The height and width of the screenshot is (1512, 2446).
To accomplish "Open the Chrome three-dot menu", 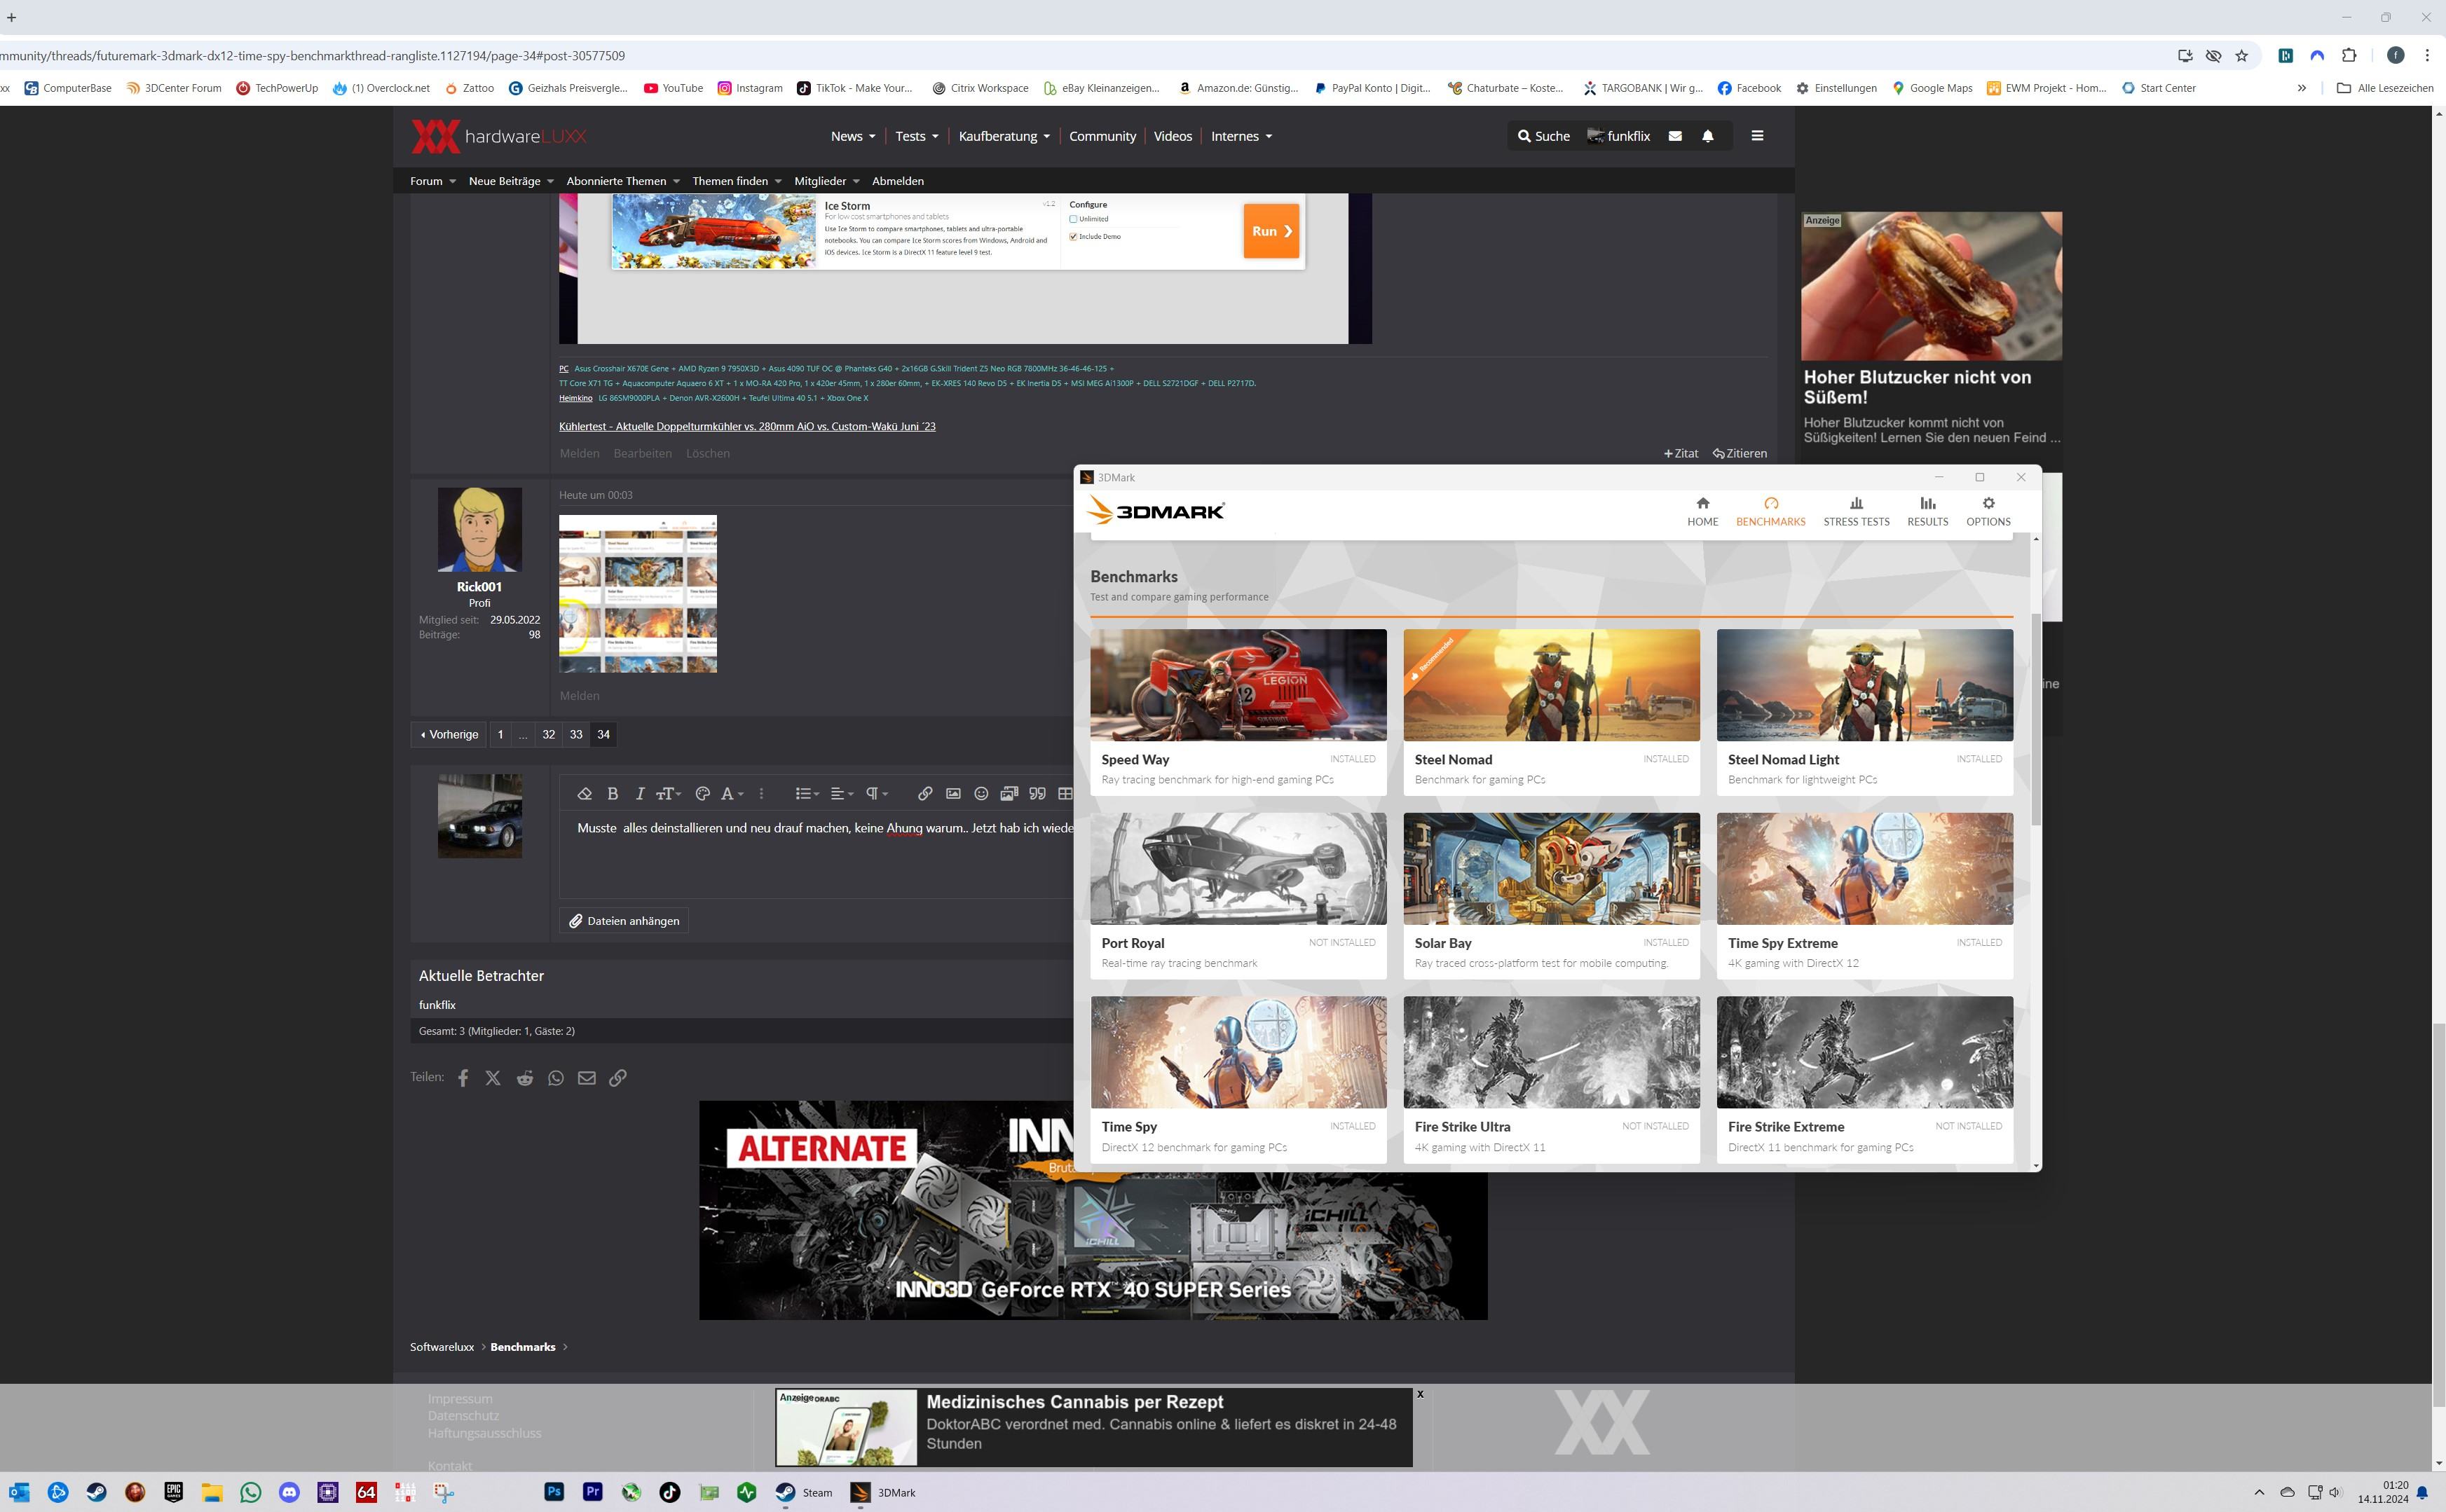I will point(2427,56).
